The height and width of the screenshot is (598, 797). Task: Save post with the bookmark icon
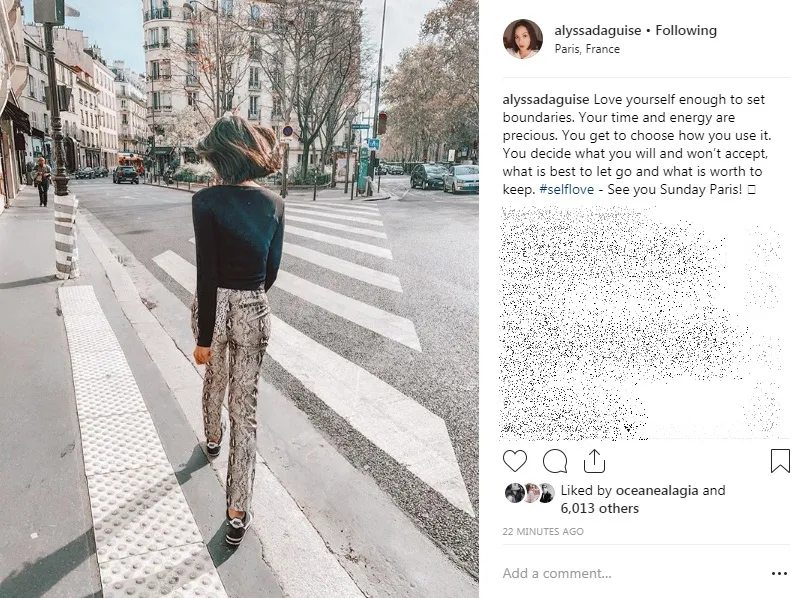[780, 461]
